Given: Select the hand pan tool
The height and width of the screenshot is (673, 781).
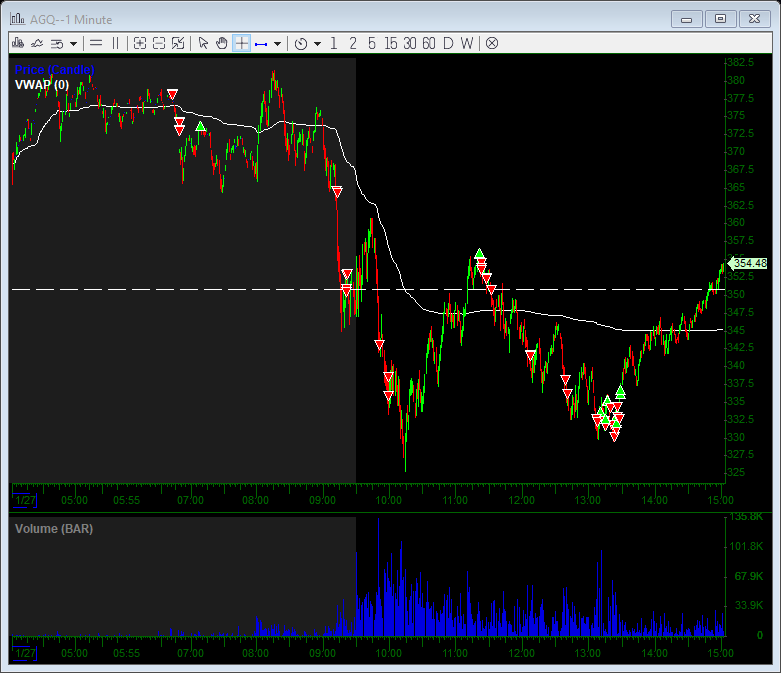Looking at the screenshot, I should 222,43.
